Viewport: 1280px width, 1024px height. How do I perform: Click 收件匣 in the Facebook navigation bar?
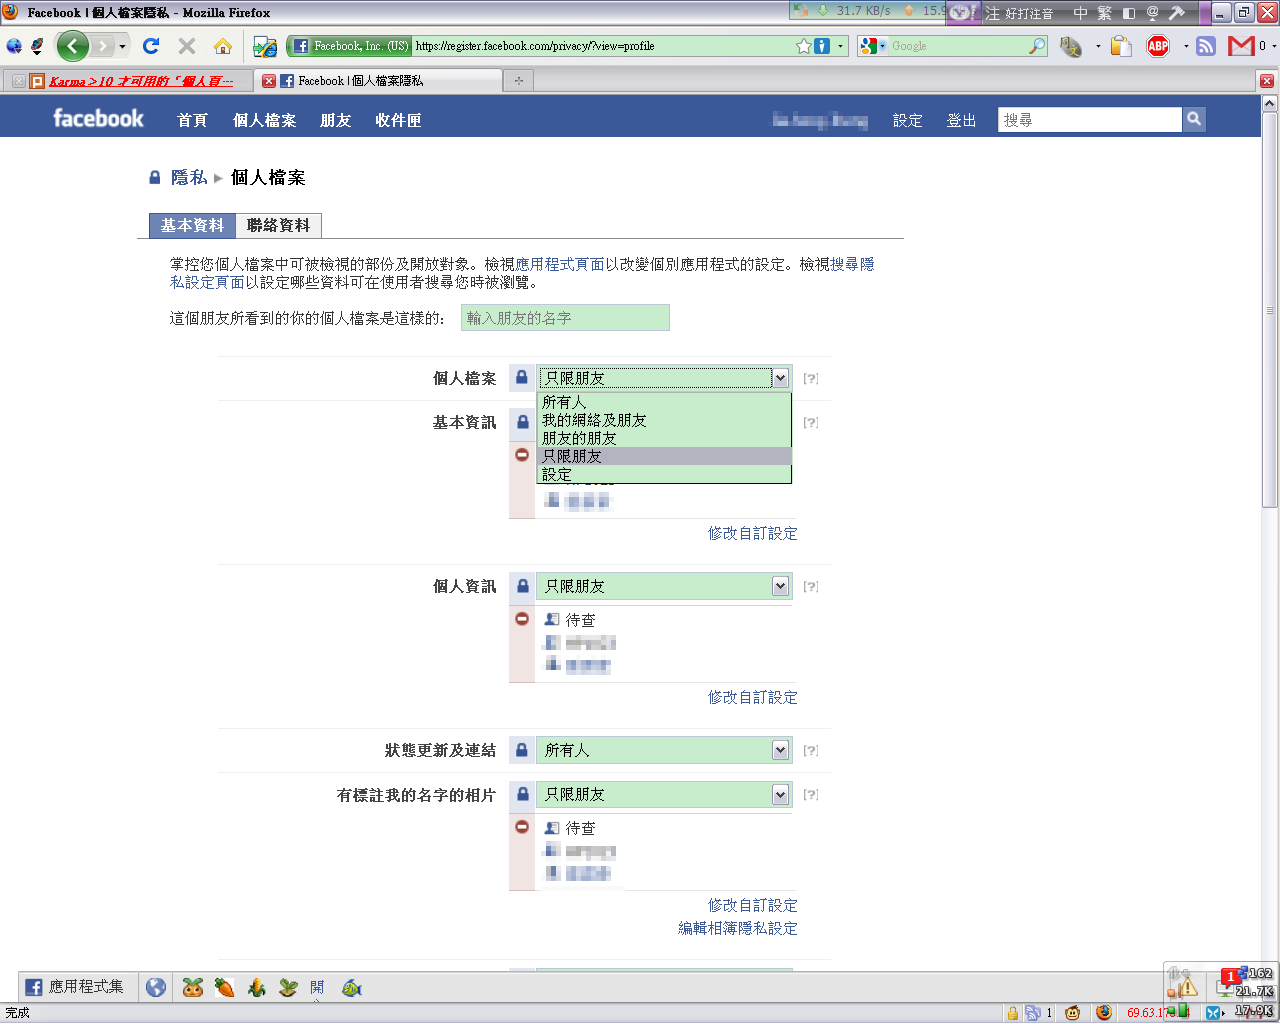coord(398,120)
